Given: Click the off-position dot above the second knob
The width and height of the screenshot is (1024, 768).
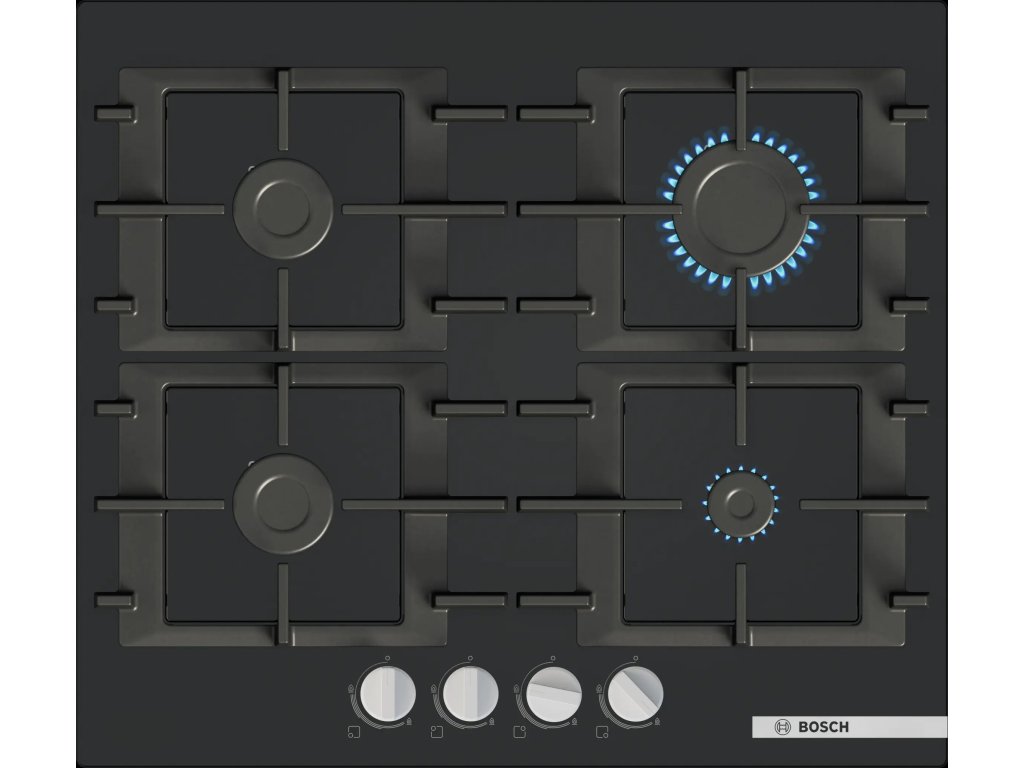Looking at the screenshot, I should (x=470, y=657).
